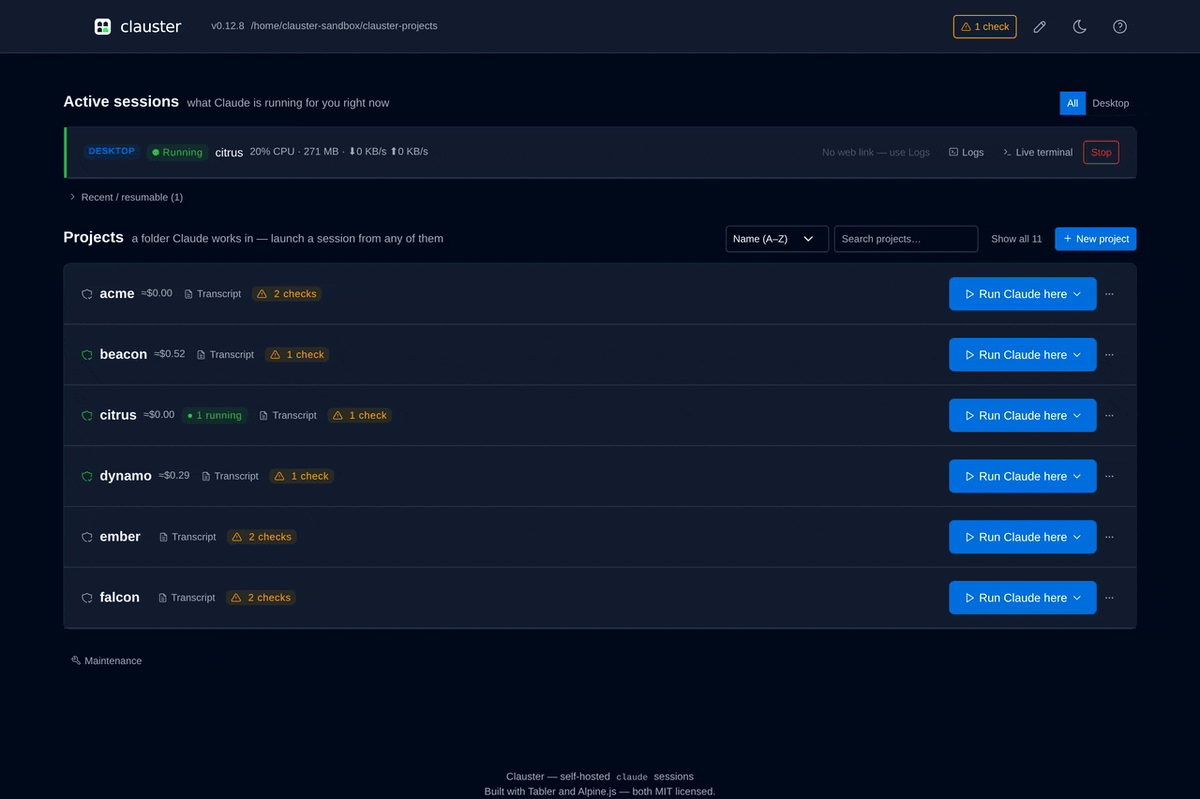Open the citrus Transcript

[x=288, y=415]
